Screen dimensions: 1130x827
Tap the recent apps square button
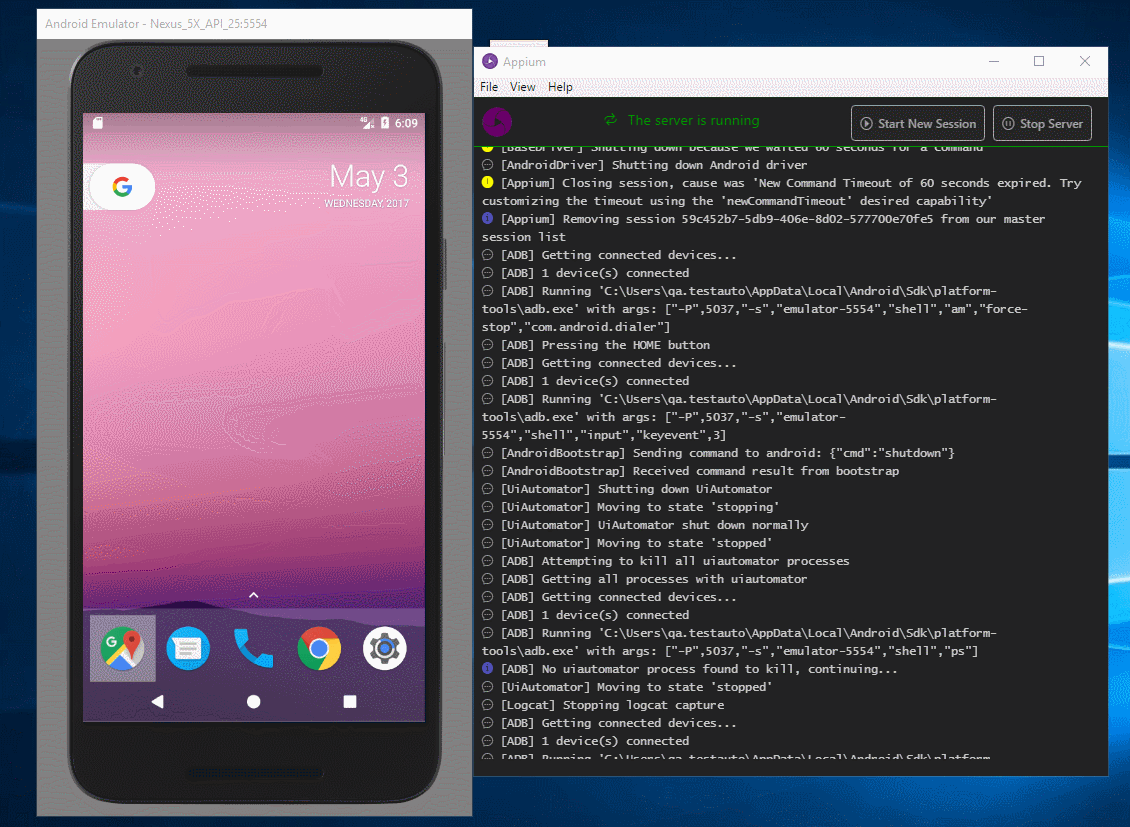tap(350, 701)
